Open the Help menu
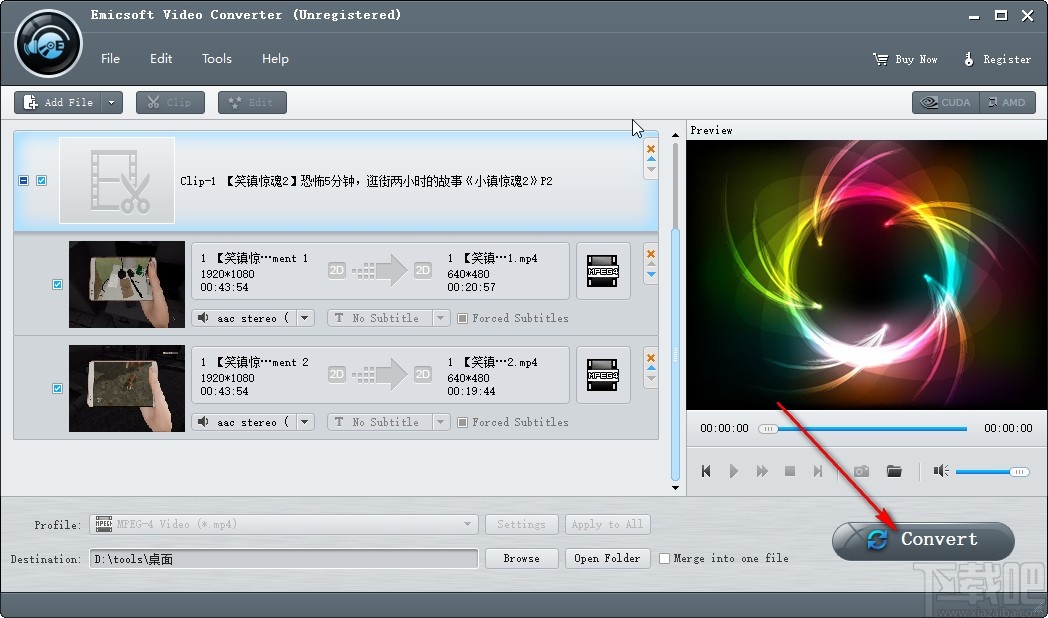Screen dimensions: 1048x618 point(275,59)
